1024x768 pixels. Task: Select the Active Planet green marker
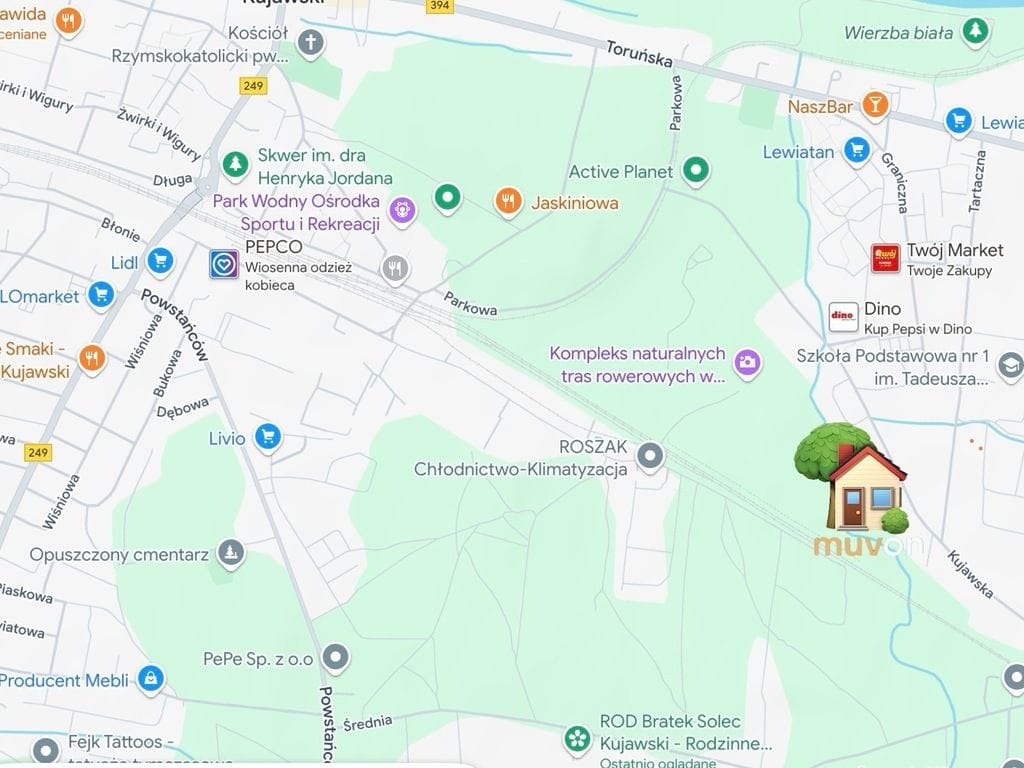[696, 171]
